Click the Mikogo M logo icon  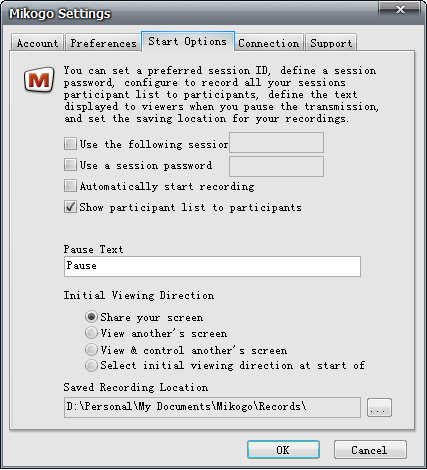pyautogui.click(x=39, y=79)
